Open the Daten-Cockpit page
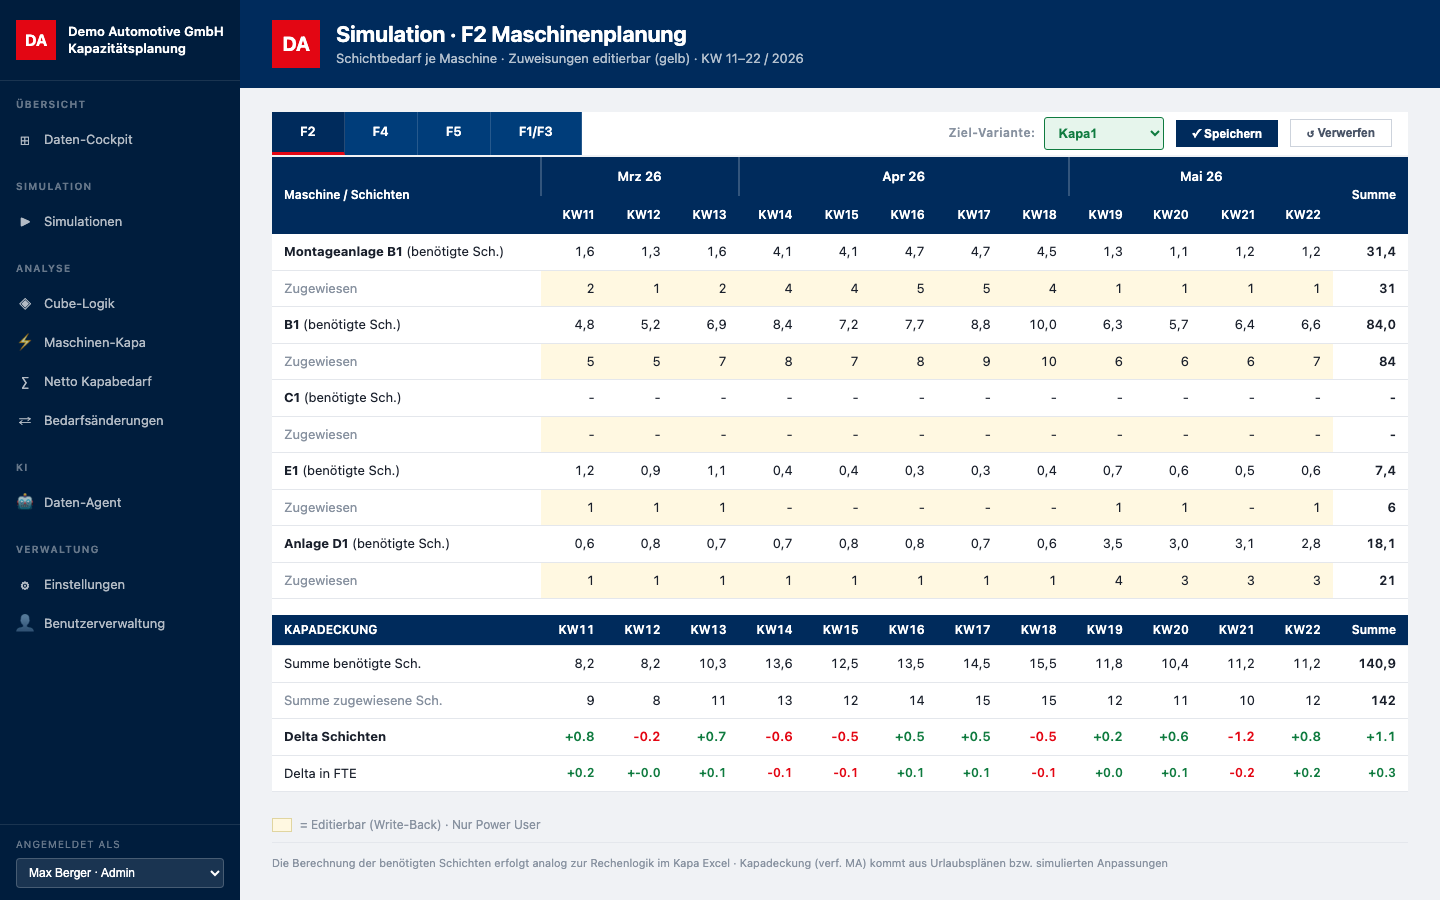This screenshot has height=900, width=1440. click(x=120, y=140)
